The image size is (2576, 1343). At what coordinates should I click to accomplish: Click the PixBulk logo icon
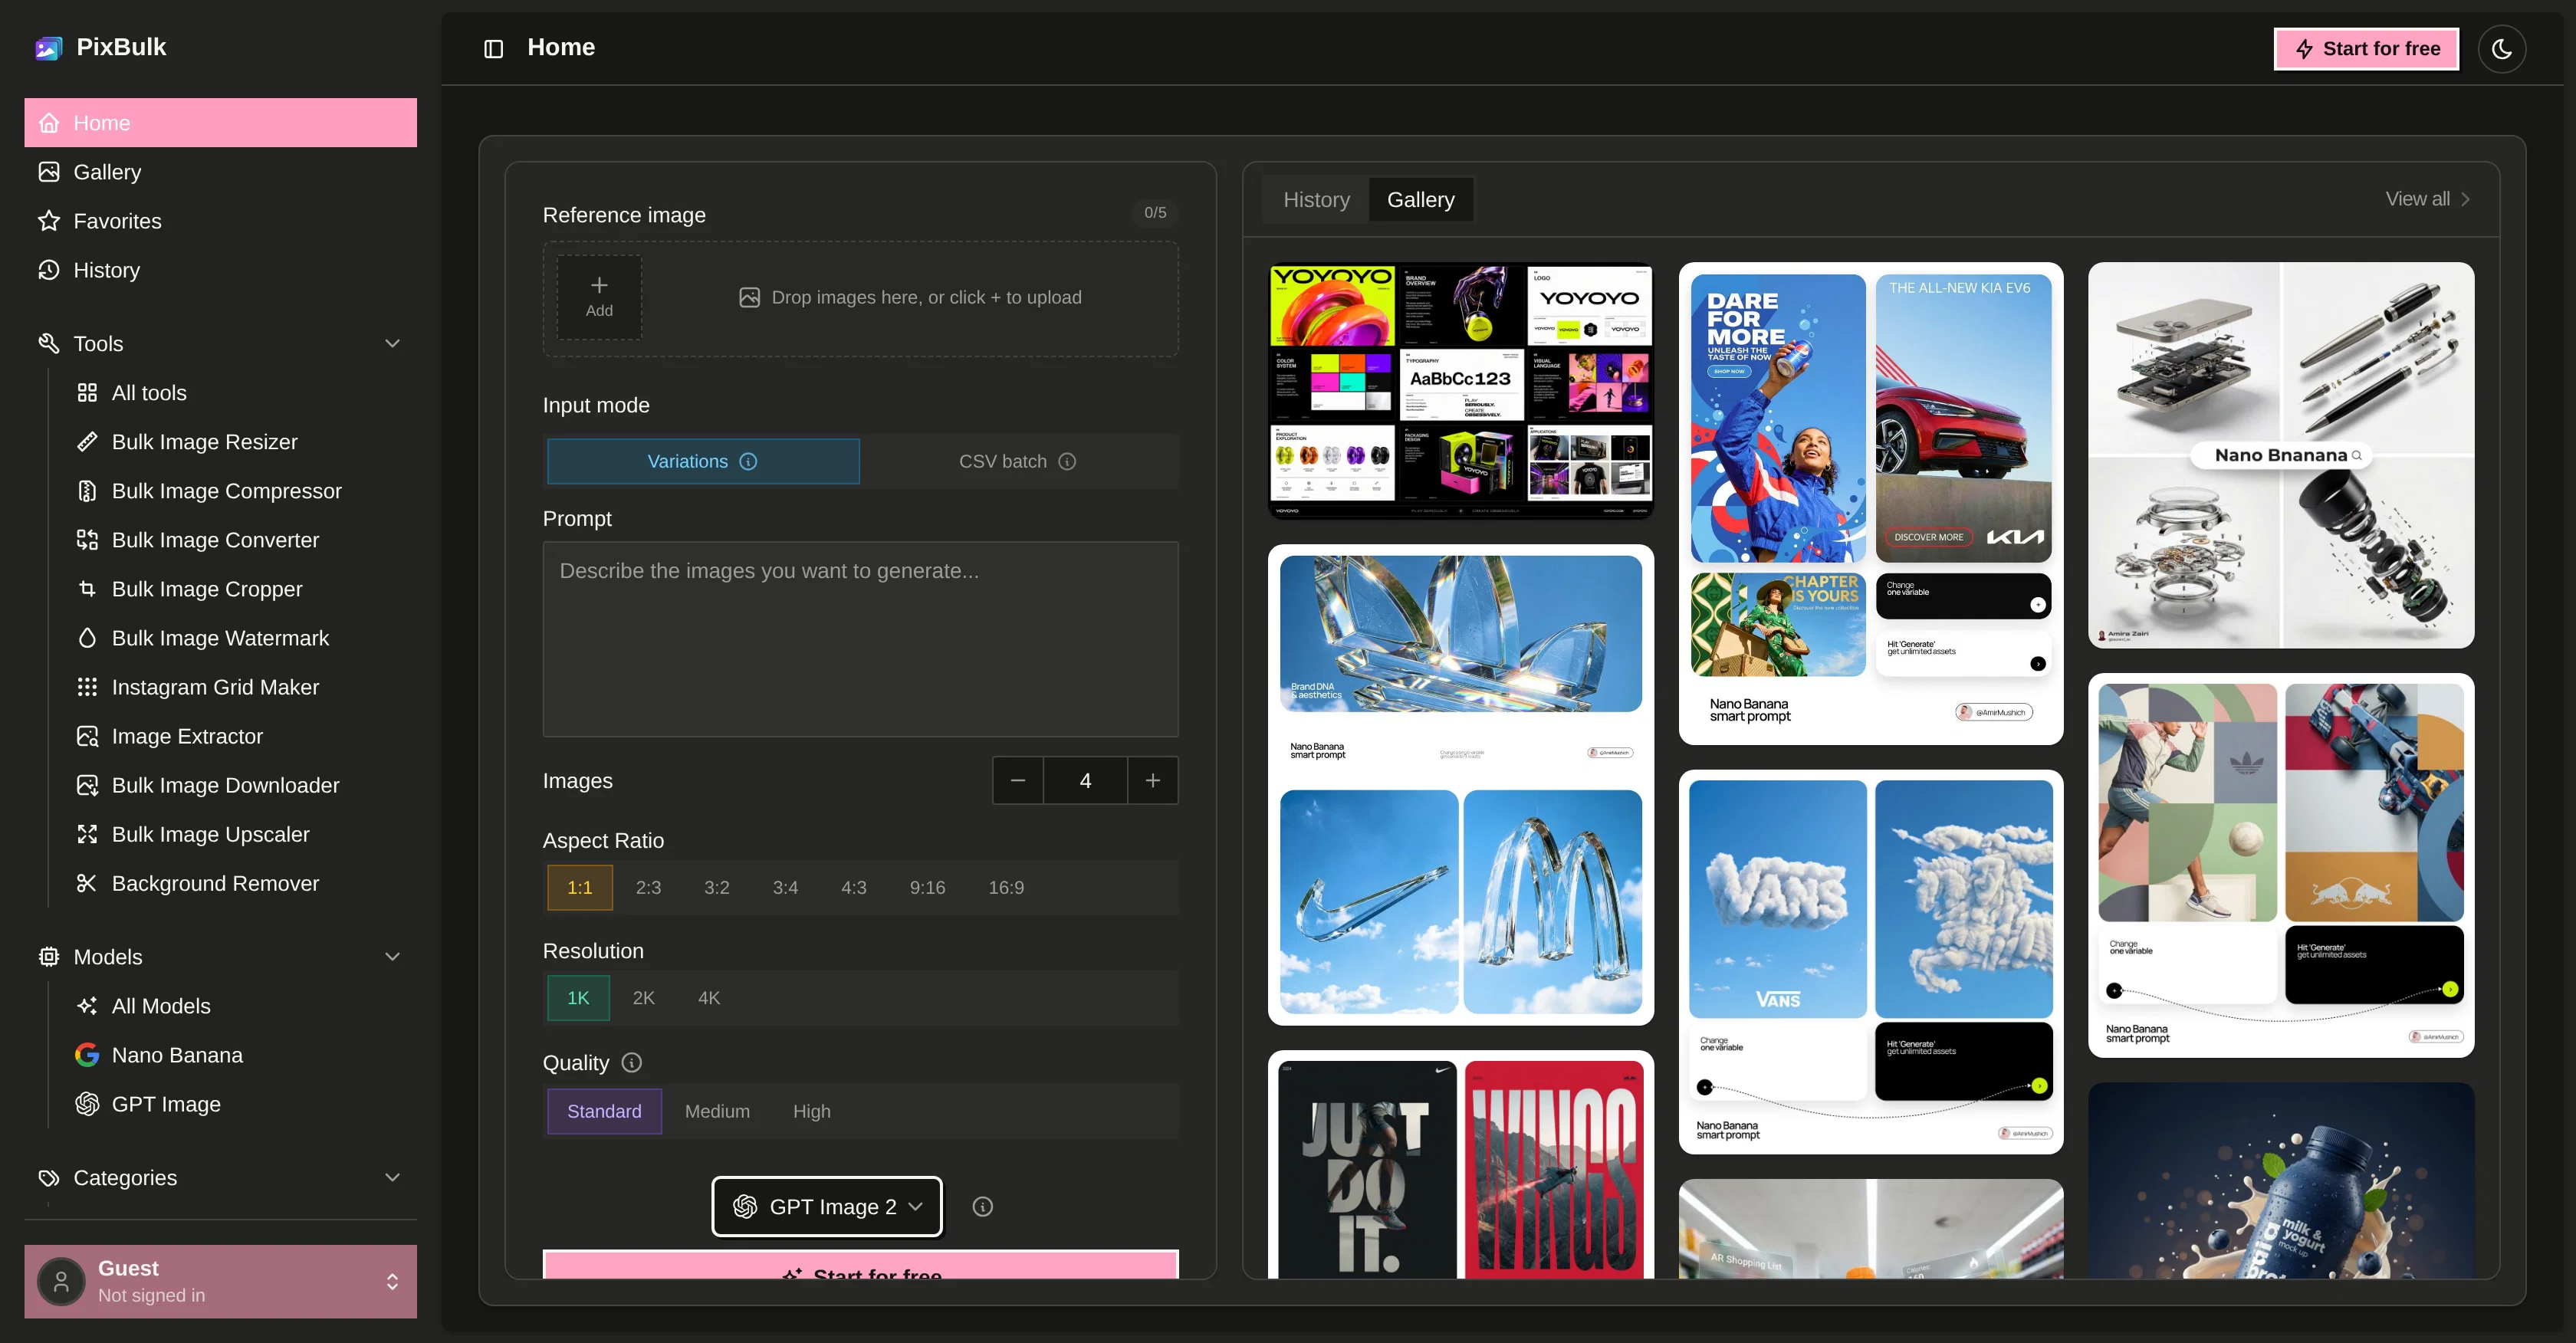(48, 47)
